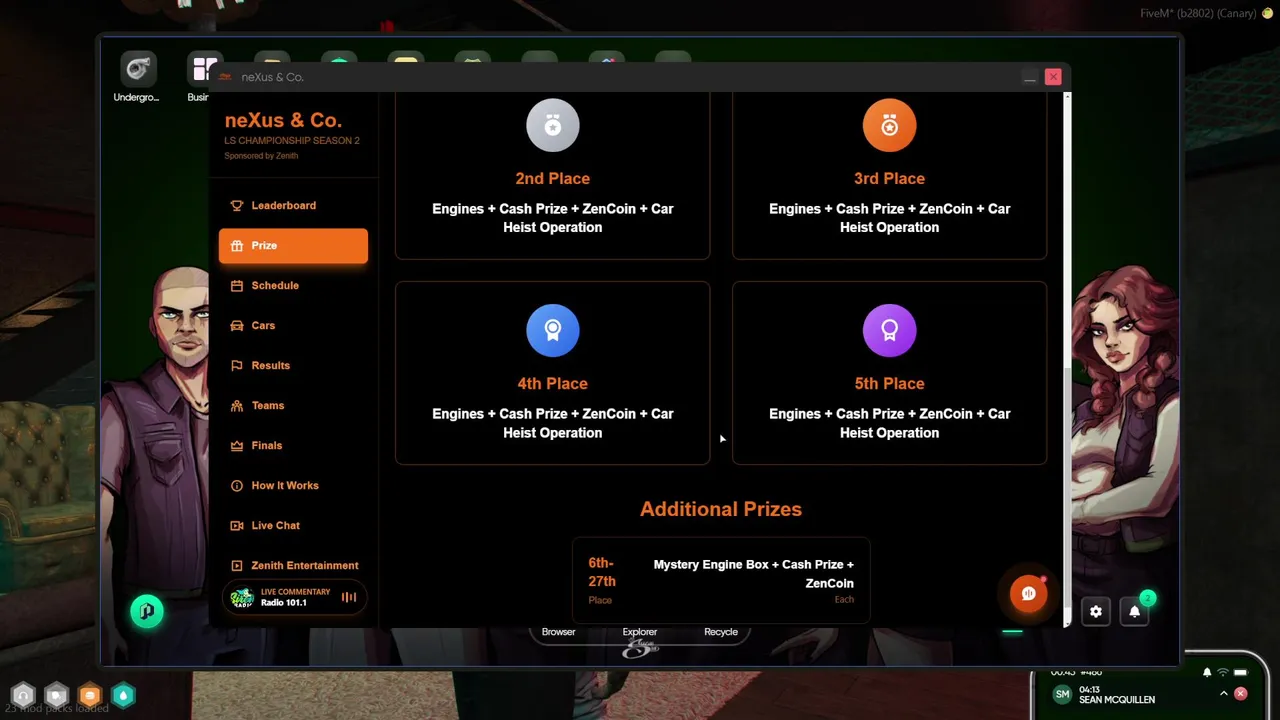This screenshot has width=1280, height=720.
Task: Launch Browser from the dock
Action: (x=558, y=632)
